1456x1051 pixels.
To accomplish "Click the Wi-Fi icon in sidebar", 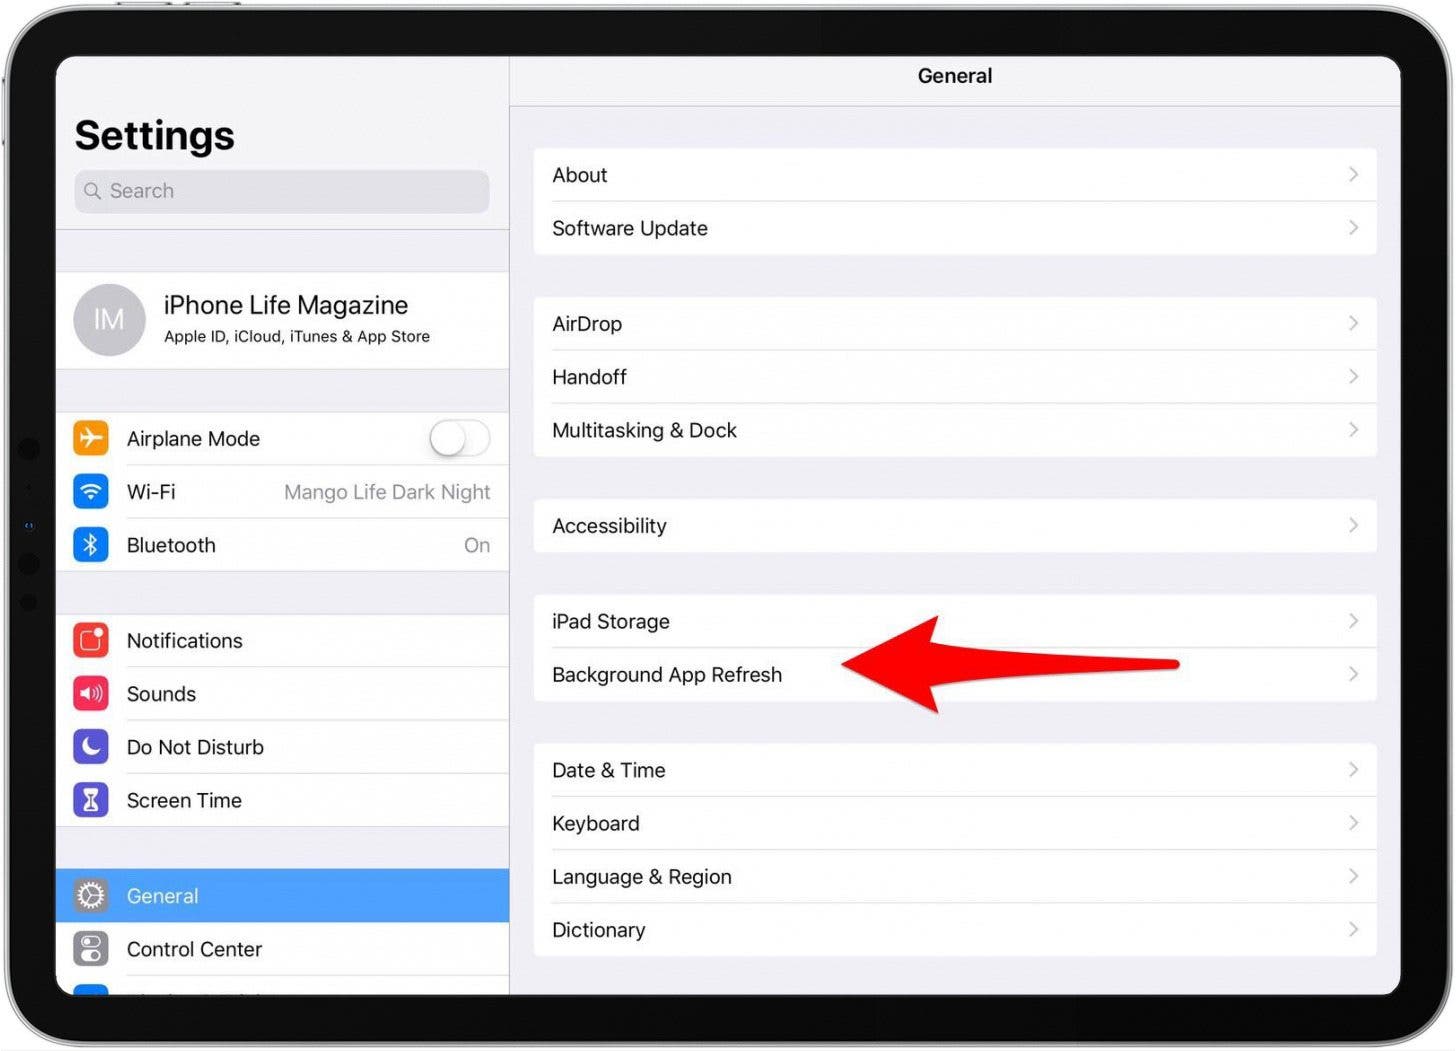I will point(91,491).
